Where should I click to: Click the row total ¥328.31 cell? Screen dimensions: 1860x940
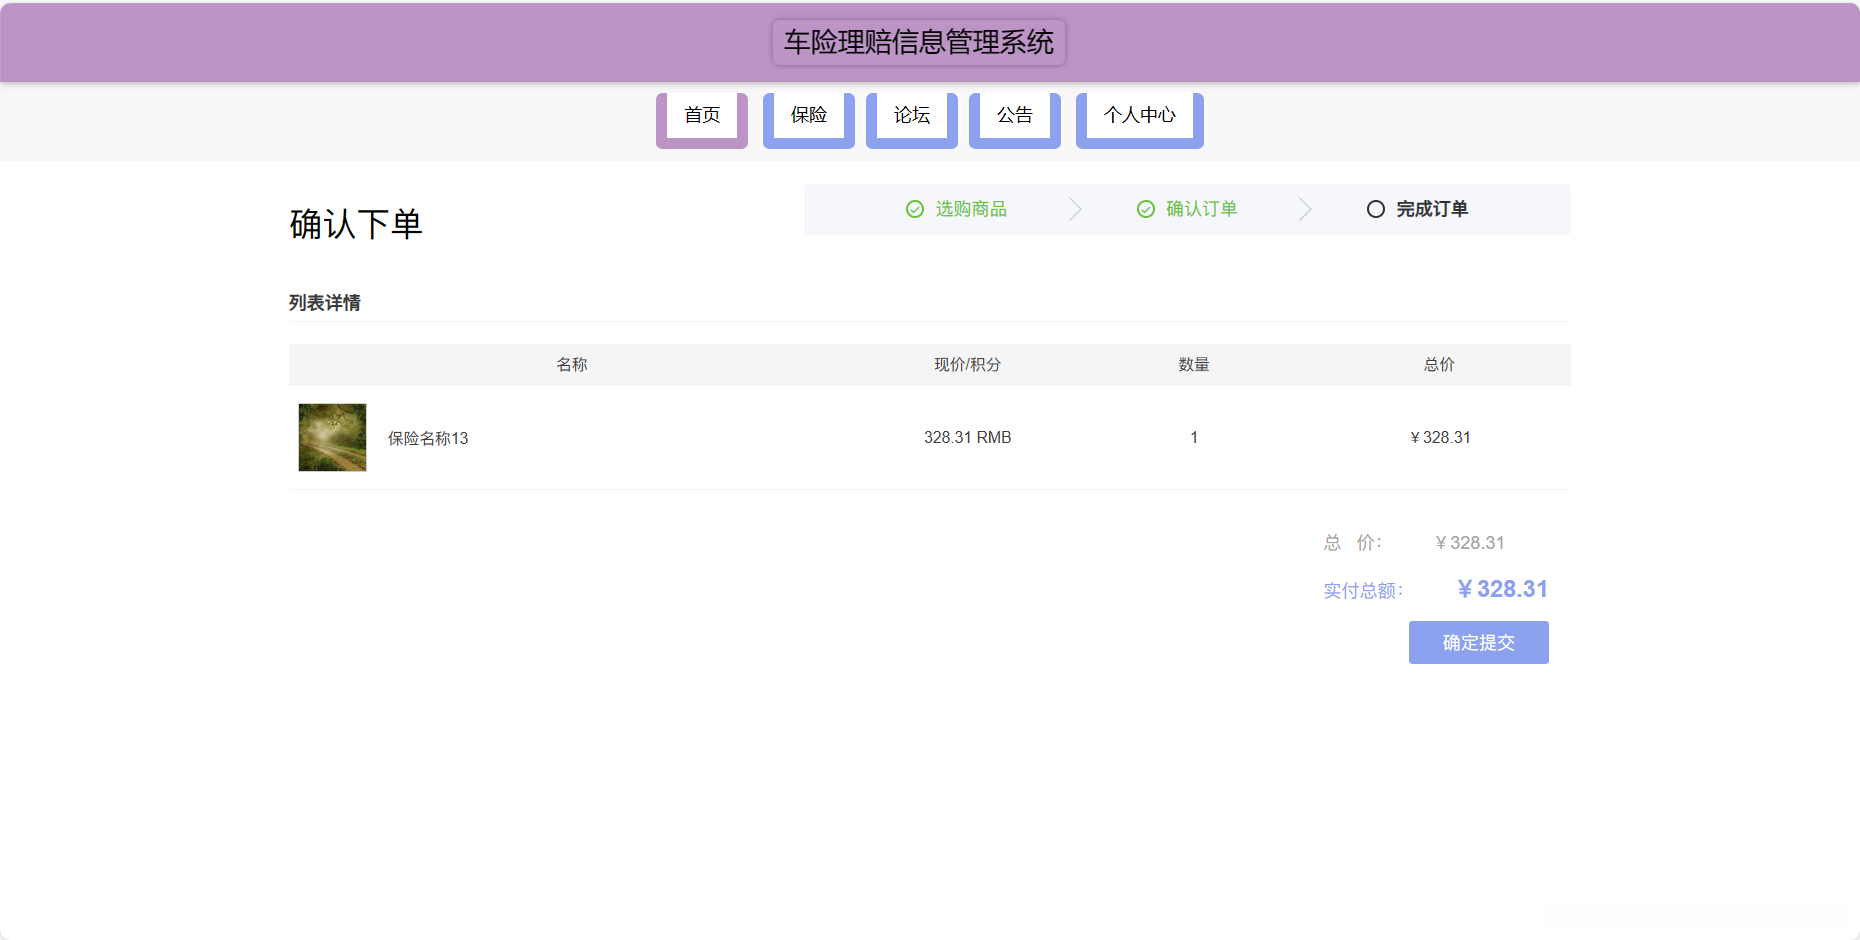point(1440,437)
